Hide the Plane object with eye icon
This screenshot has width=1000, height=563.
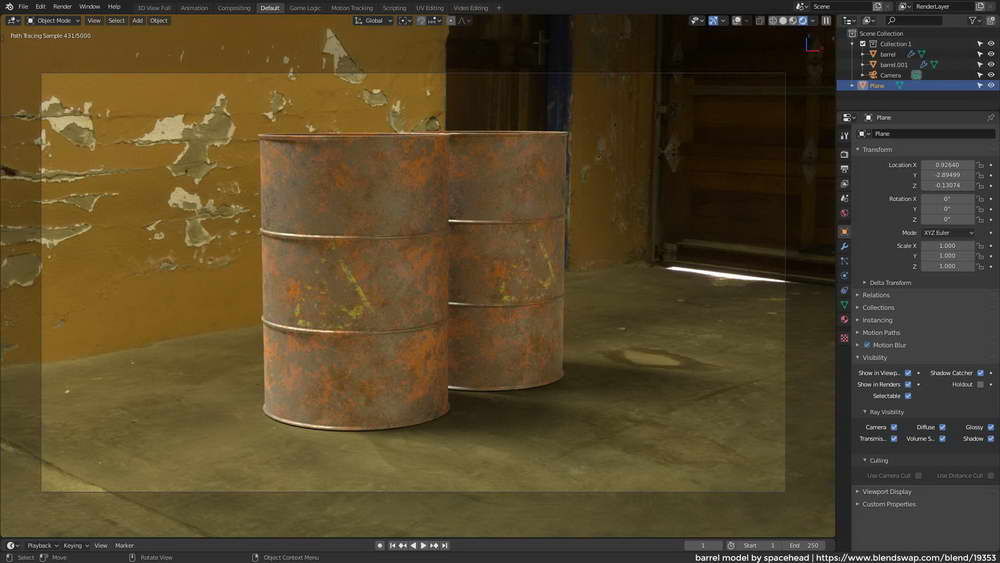click(991, 85)
